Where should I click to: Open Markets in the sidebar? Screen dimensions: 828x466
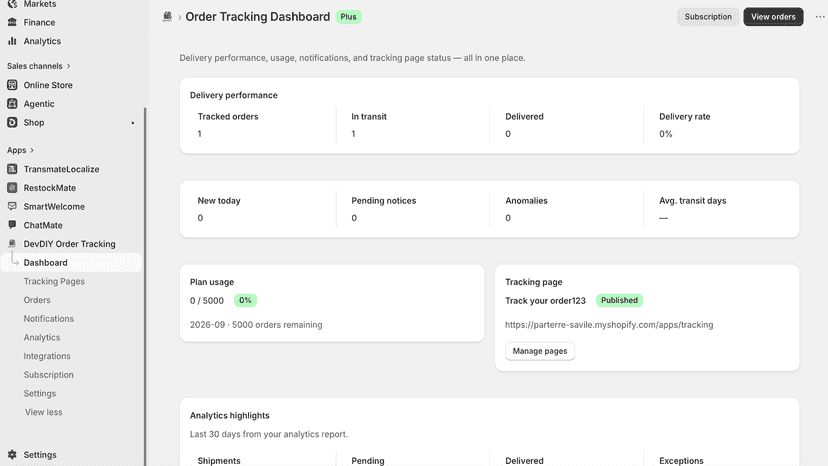tap(40, 4)
